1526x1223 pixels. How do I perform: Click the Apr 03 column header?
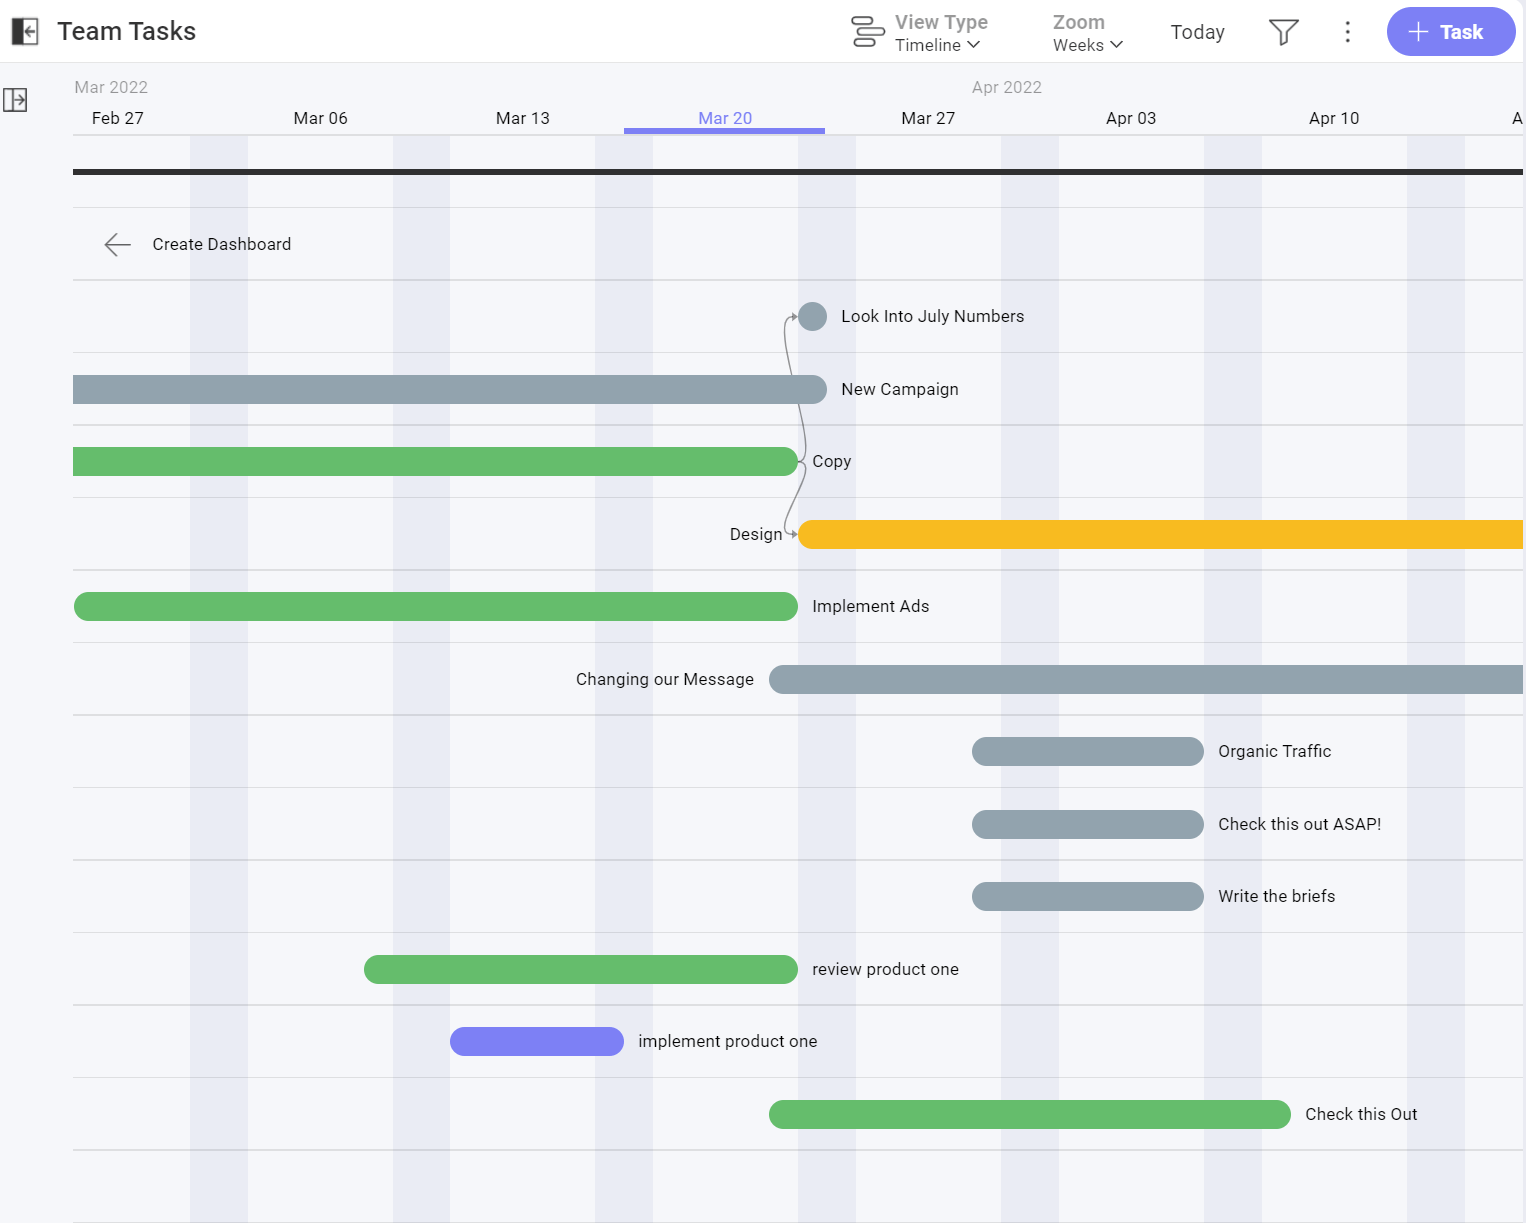[x=1131, y=117]
